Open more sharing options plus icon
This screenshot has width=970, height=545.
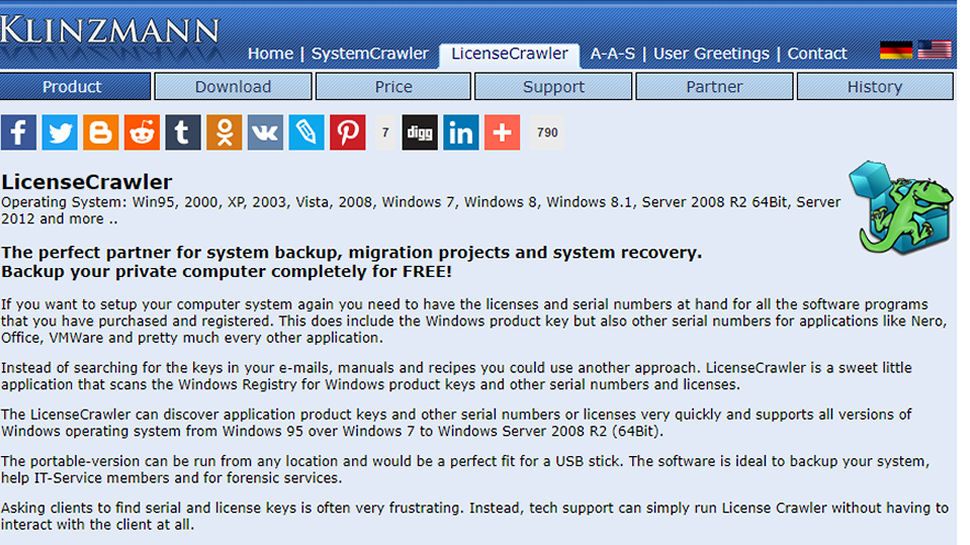[502, 132]
